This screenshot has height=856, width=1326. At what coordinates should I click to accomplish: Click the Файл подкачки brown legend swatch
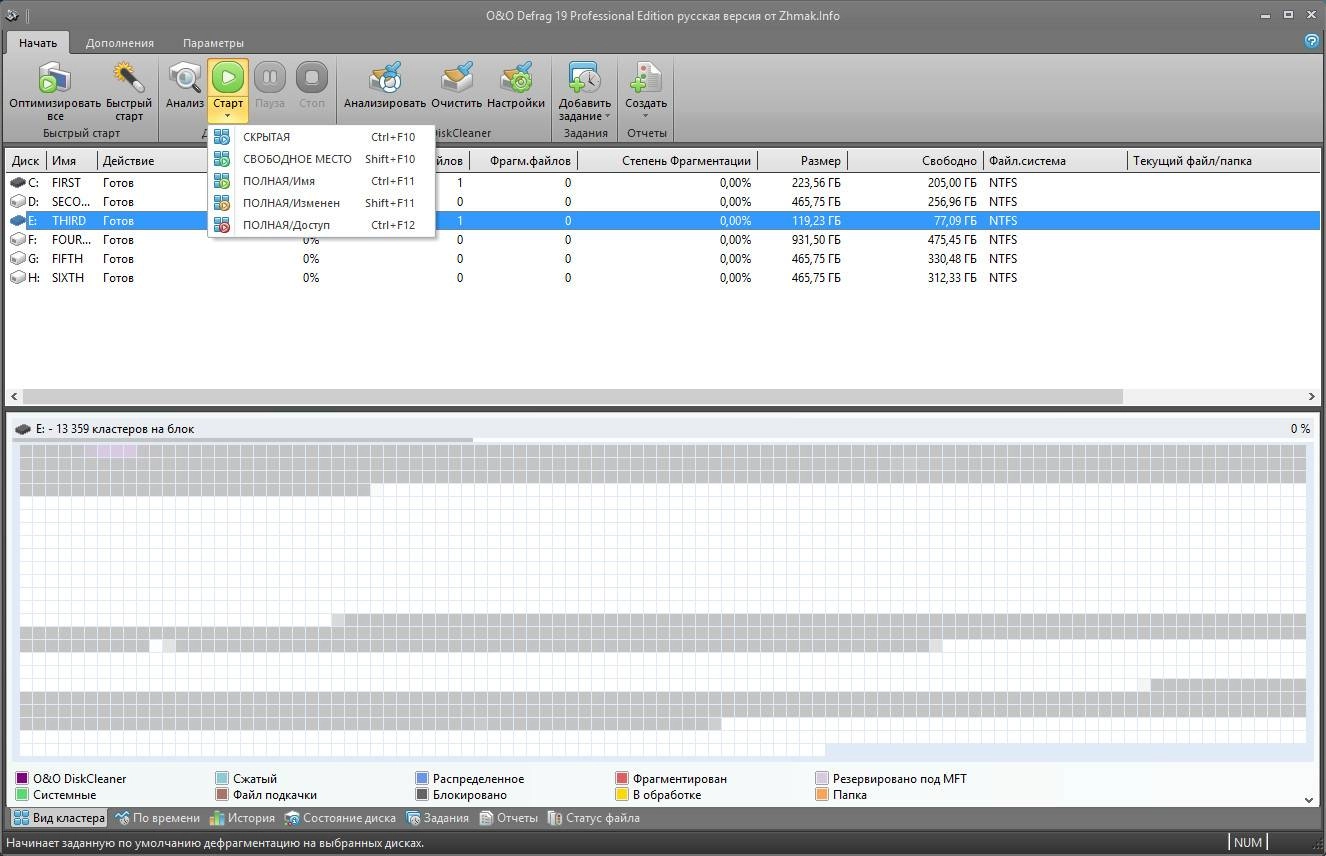click(x=222, y=795)
